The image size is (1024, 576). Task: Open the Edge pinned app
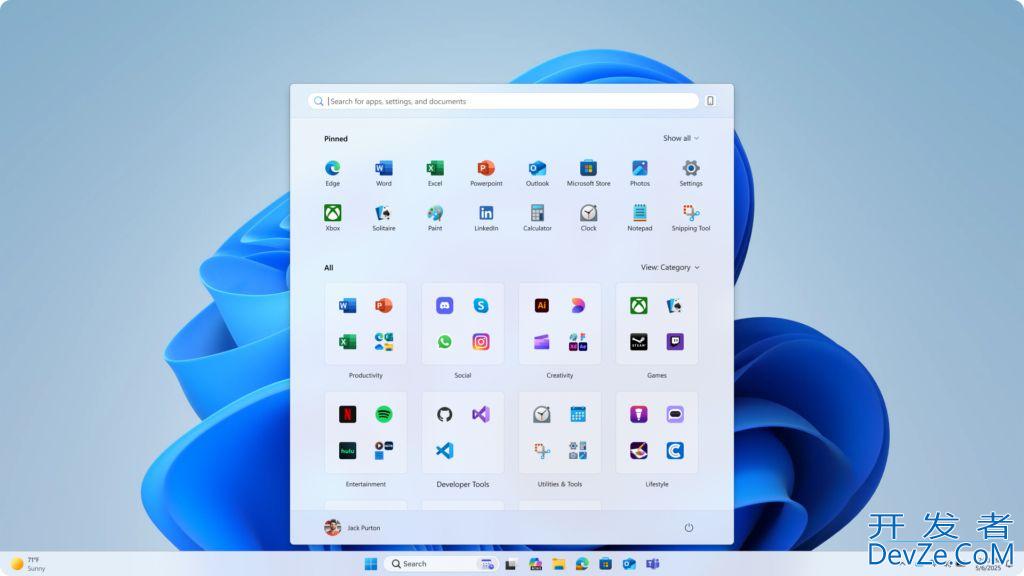coord(332,169)
